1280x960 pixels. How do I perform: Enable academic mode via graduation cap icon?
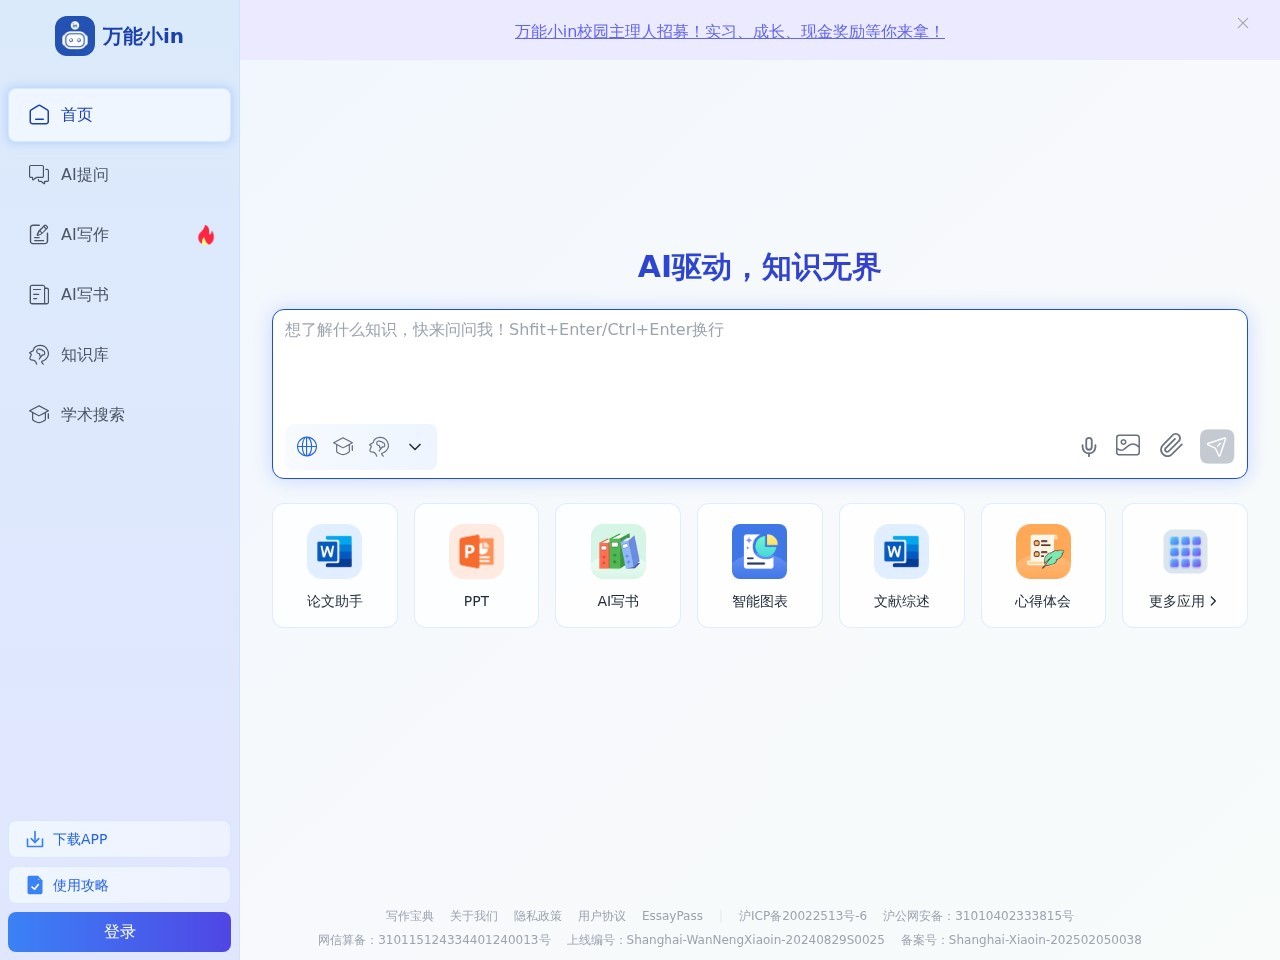coord(343,446)
